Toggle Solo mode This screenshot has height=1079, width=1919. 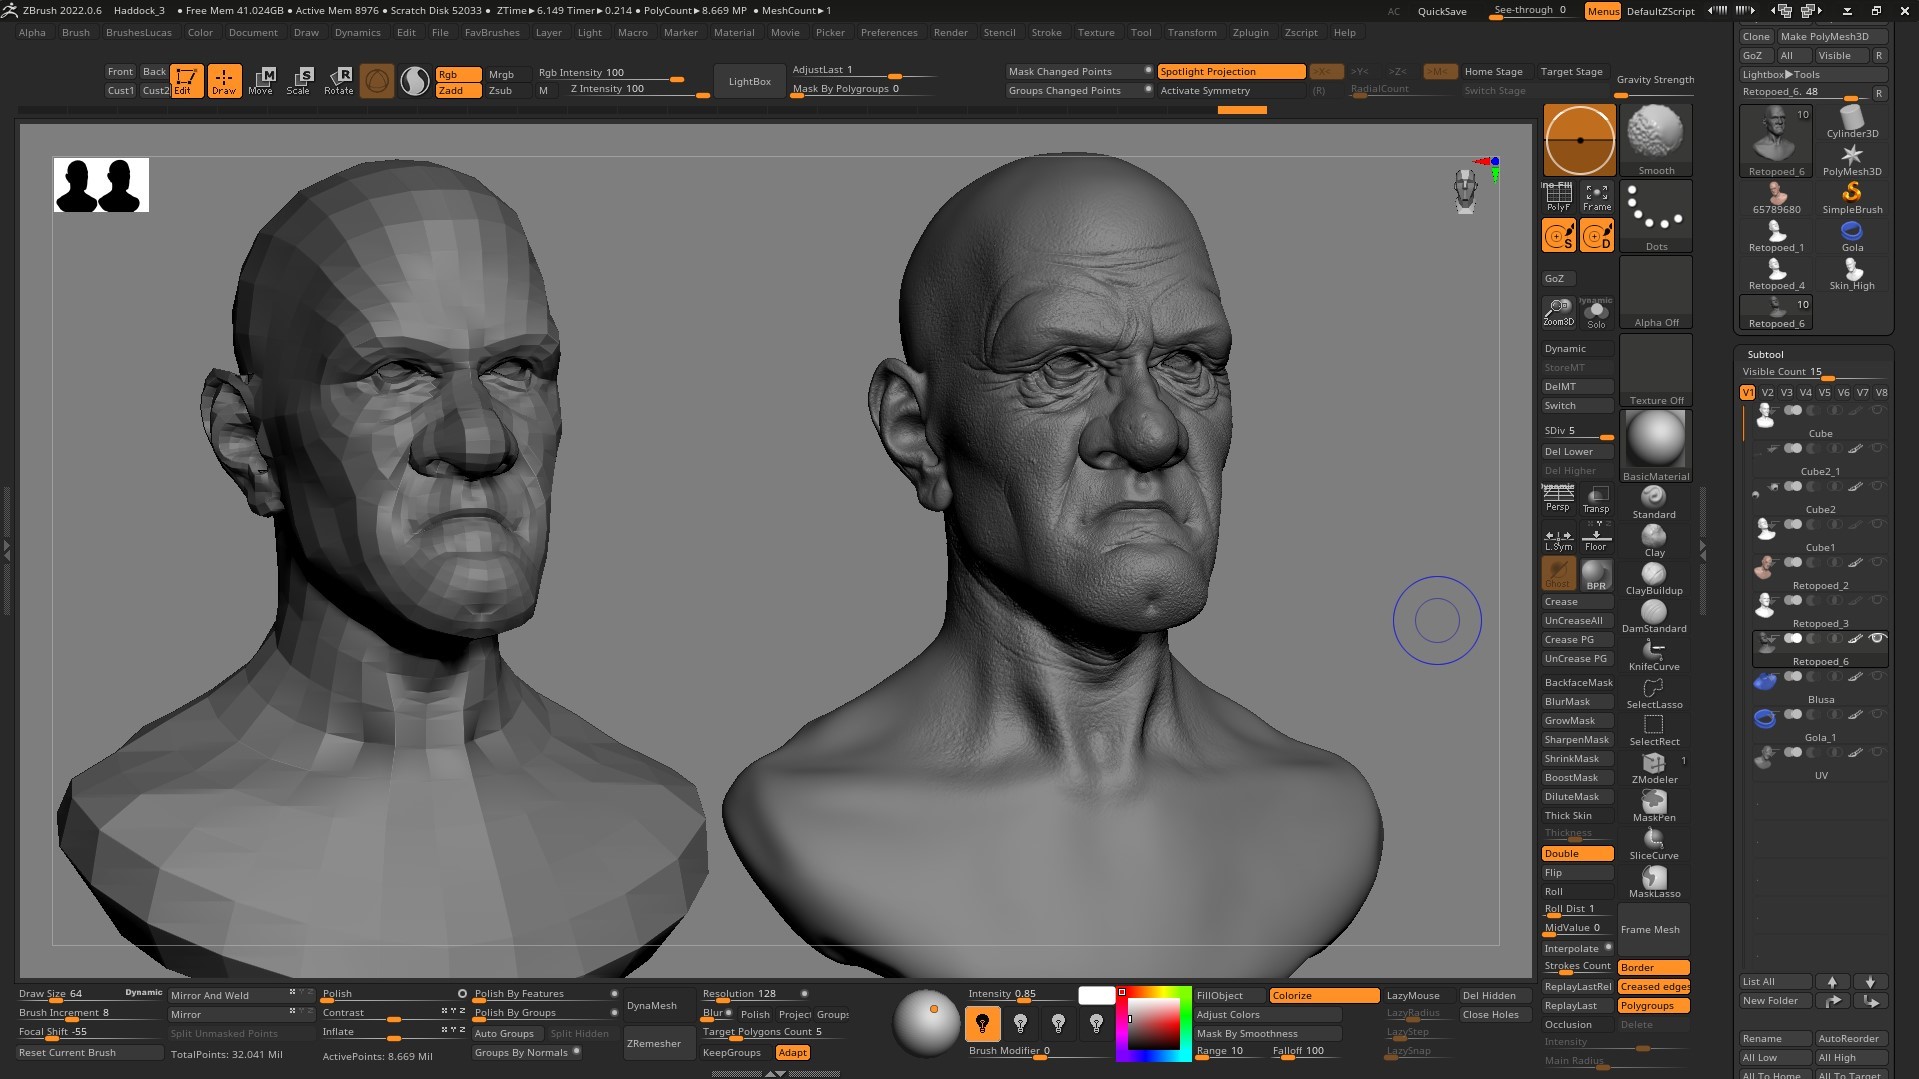tap(1596, 312)
